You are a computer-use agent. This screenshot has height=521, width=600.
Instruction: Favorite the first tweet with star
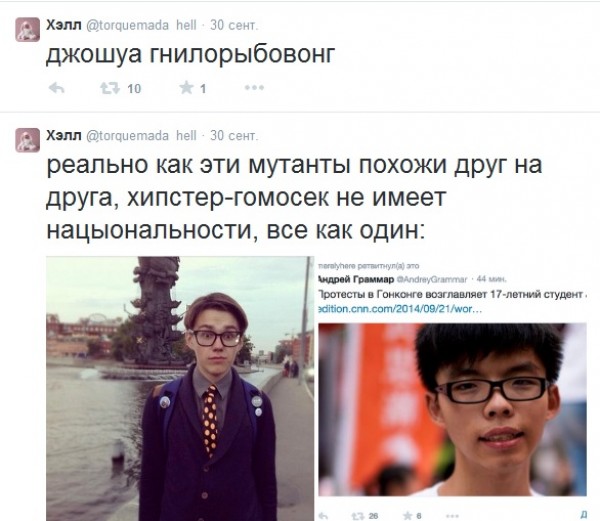tap(186, 88)
